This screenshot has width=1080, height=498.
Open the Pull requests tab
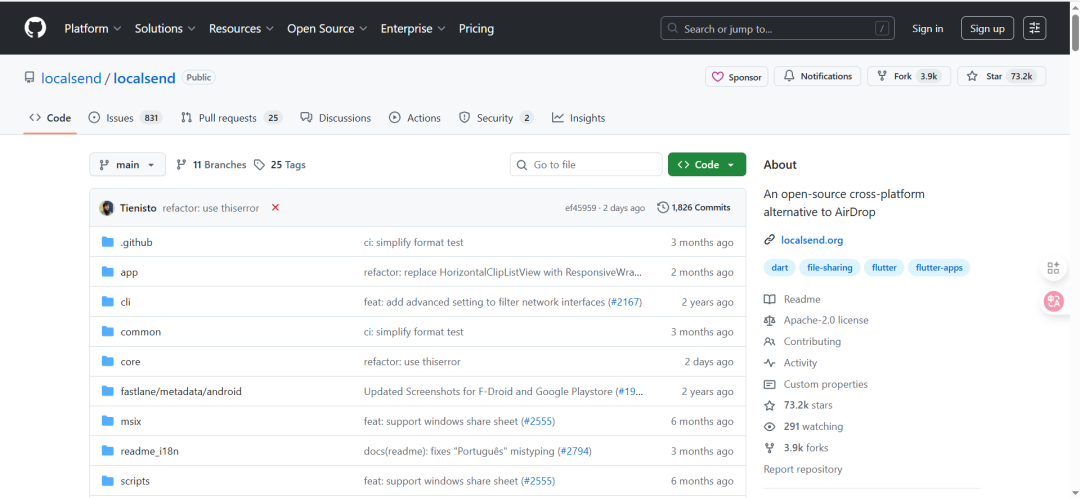[x=230, y=118]
